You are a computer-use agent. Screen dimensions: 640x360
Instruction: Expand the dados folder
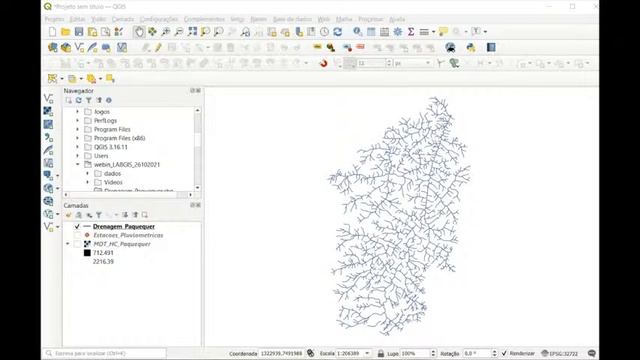point(87,174)
